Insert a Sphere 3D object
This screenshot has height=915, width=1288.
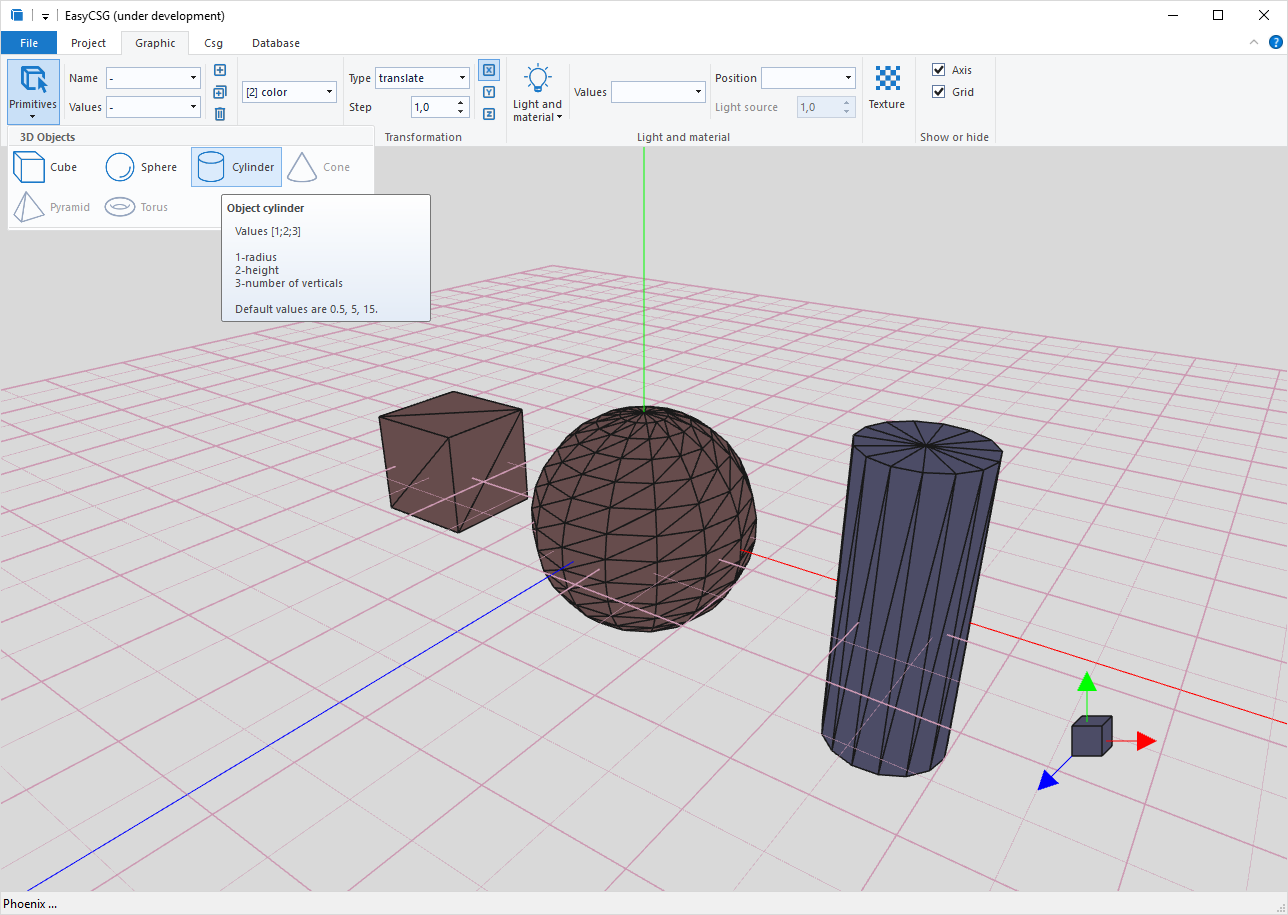(x=142, y=167)
